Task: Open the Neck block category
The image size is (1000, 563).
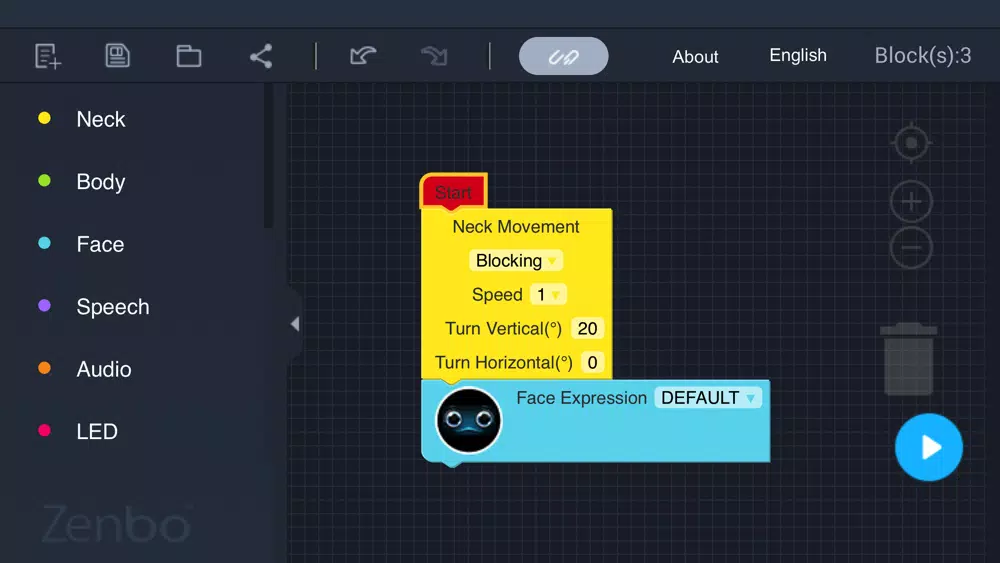Action: click(101, 119)
